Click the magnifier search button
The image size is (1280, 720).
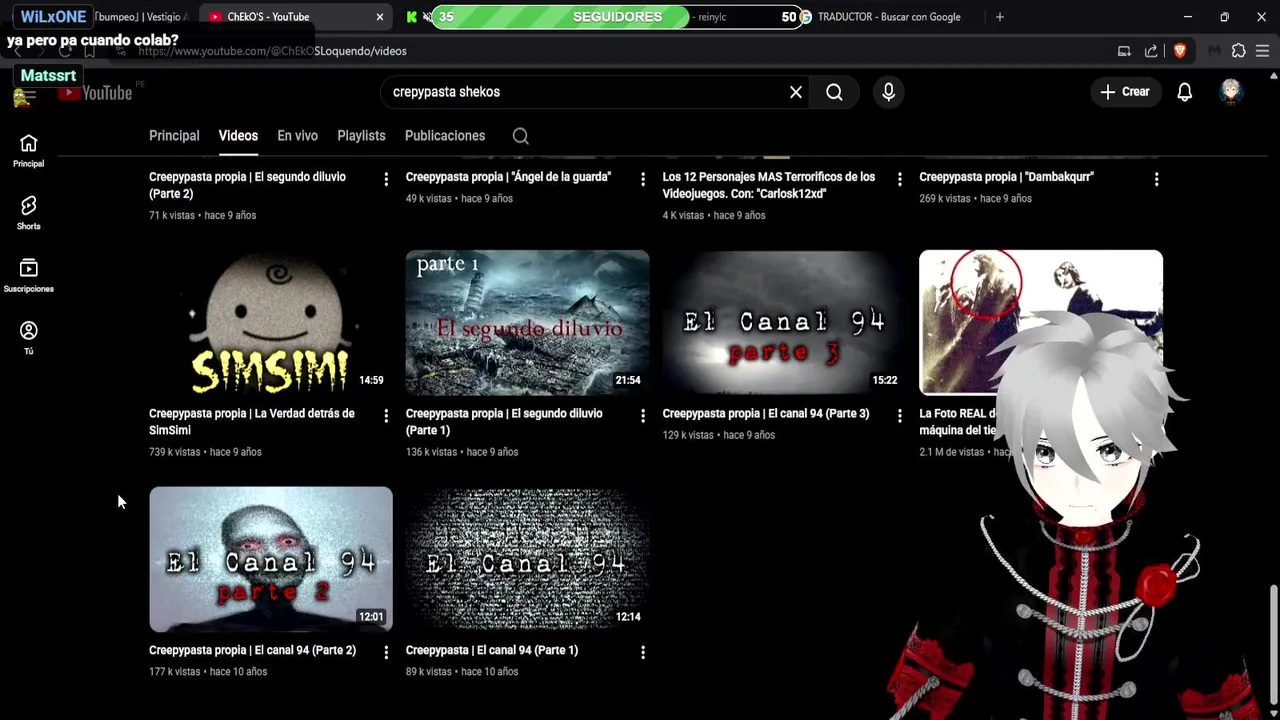(834, 92)
